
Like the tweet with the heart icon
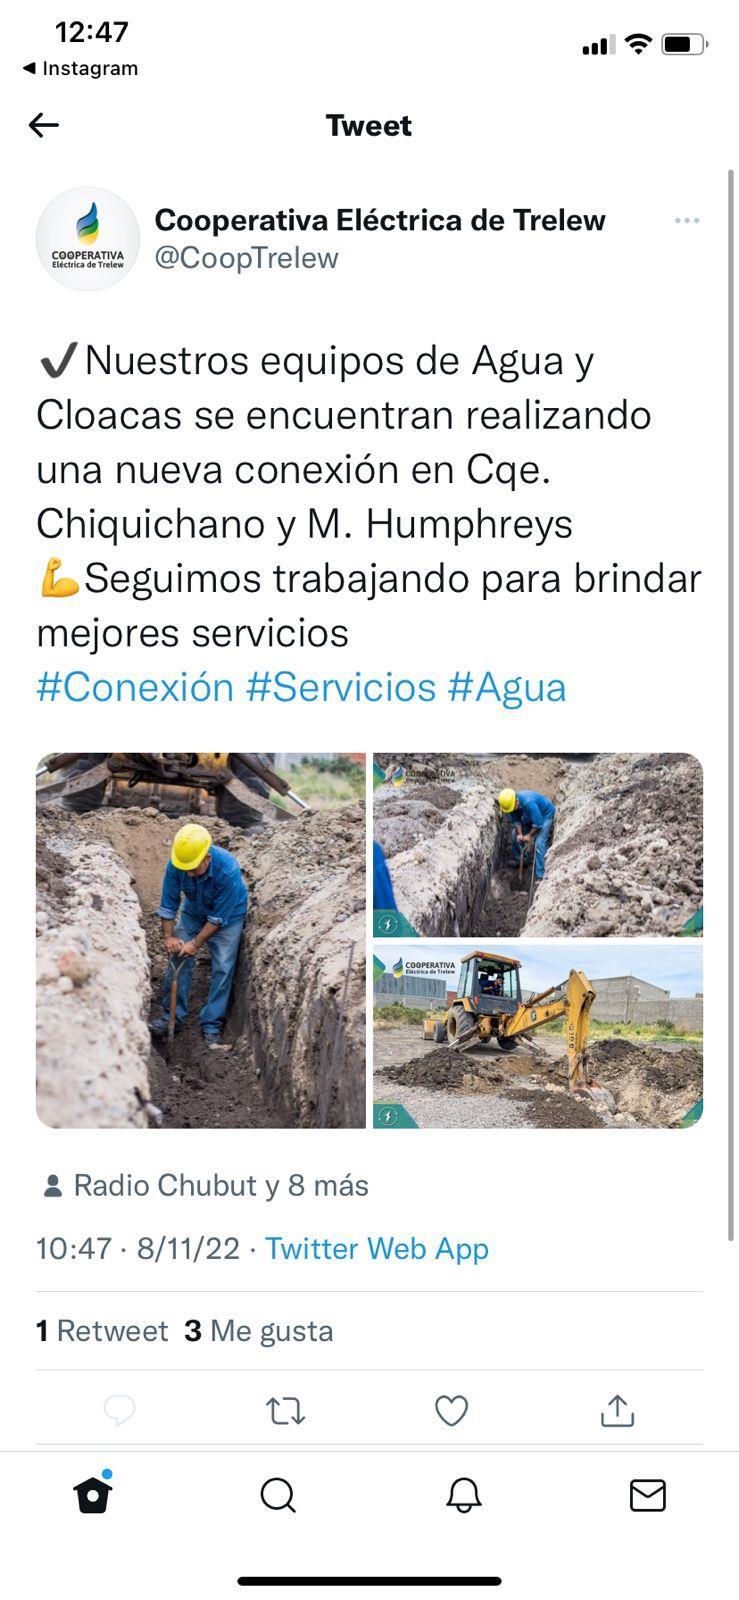click(x=451, y=1410)
